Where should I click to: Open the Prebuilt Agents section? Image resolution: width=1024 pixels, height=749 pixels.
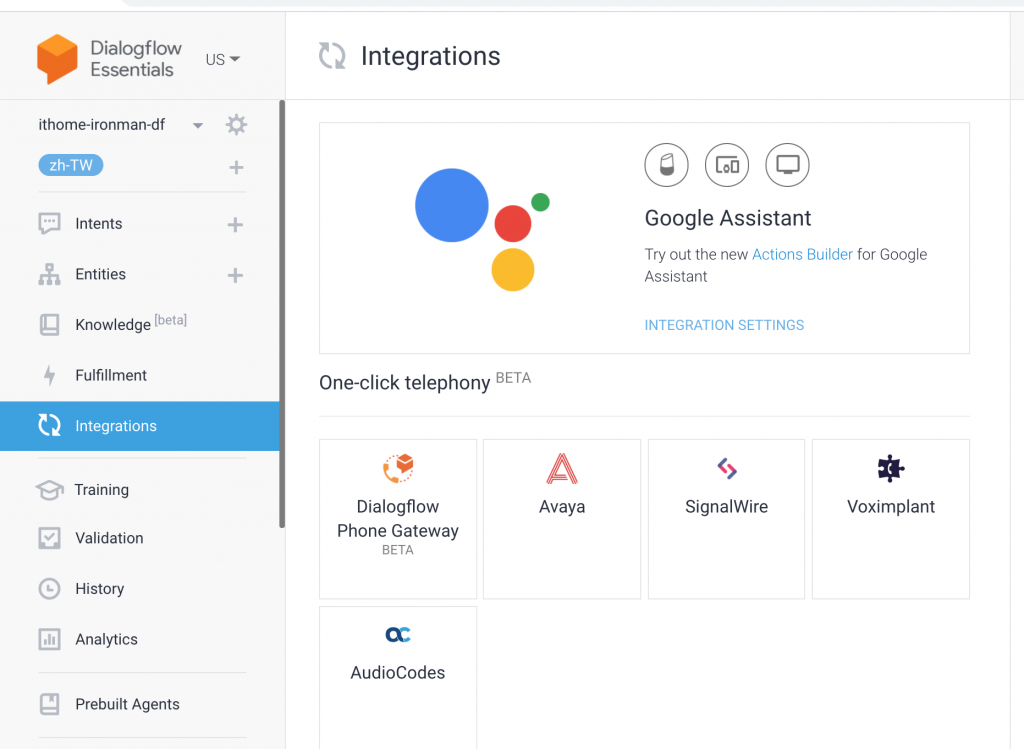[127, 704]
